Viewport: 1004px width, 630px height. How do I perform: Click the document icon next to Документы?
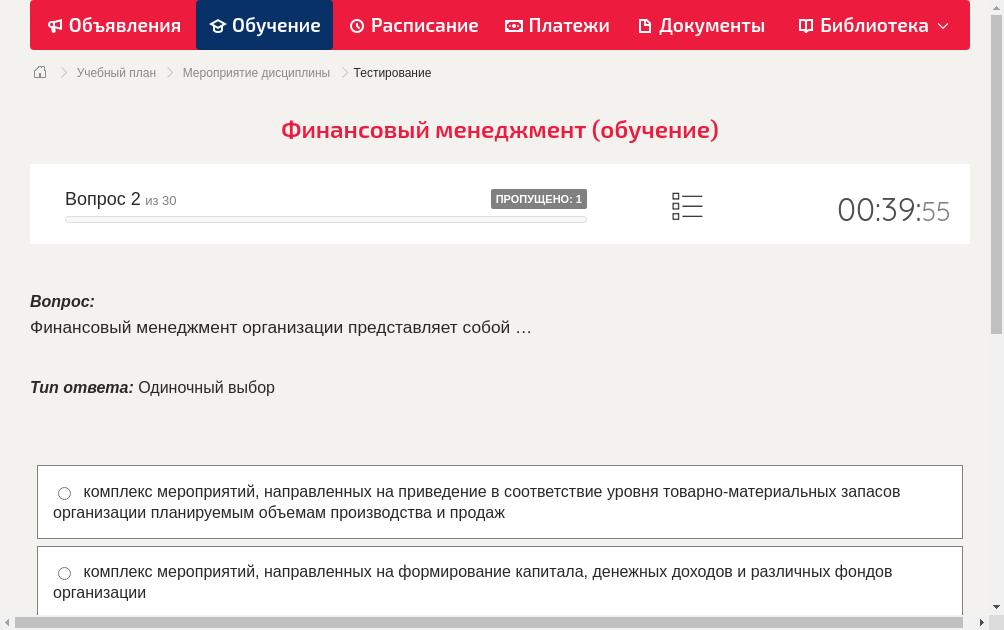pyautogui.click(x=645, y=25)
